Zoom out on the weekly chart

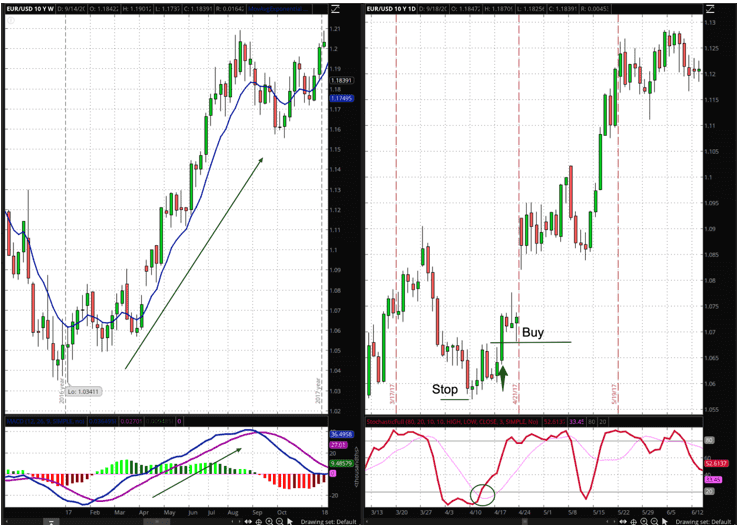point(279,522)
